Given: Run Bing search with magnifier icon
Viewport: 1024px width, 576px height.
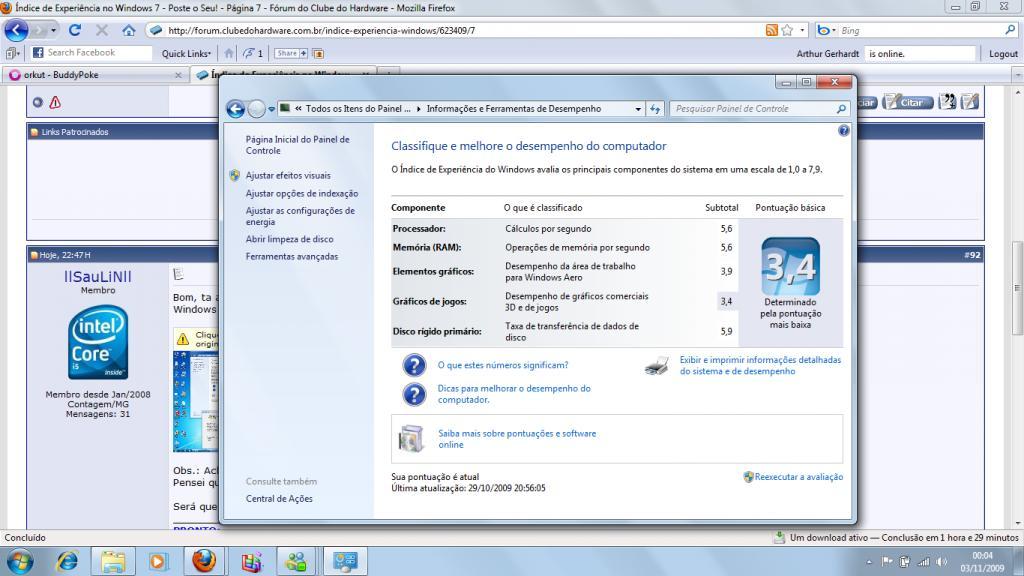Looking at the screenshot, I should tap(1010, 30).
